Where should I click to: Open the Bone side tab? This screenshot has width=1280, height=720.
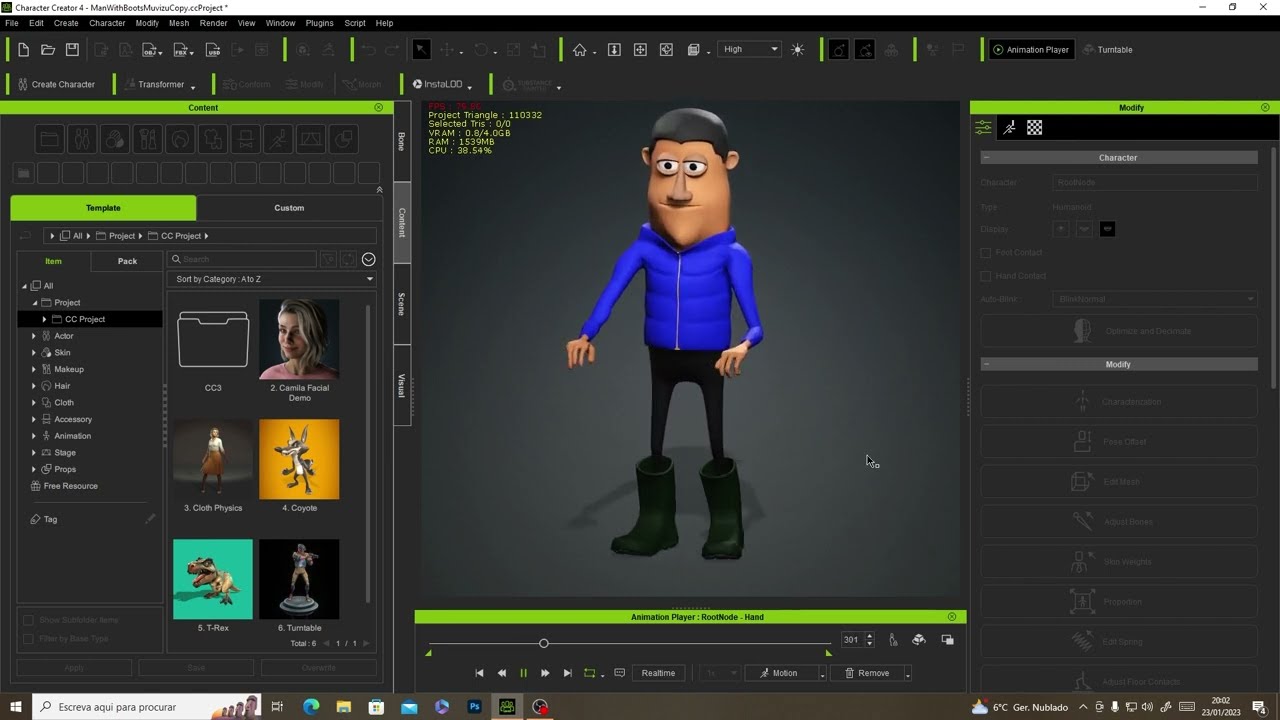point(402,141)
